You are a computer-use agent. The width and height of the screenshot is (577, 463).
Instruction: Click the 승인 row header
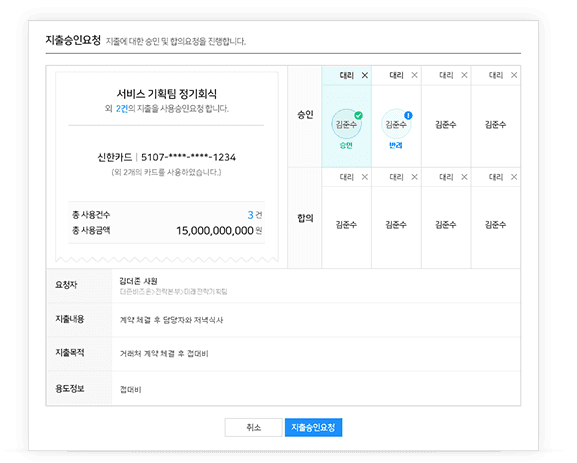[305, 115]
